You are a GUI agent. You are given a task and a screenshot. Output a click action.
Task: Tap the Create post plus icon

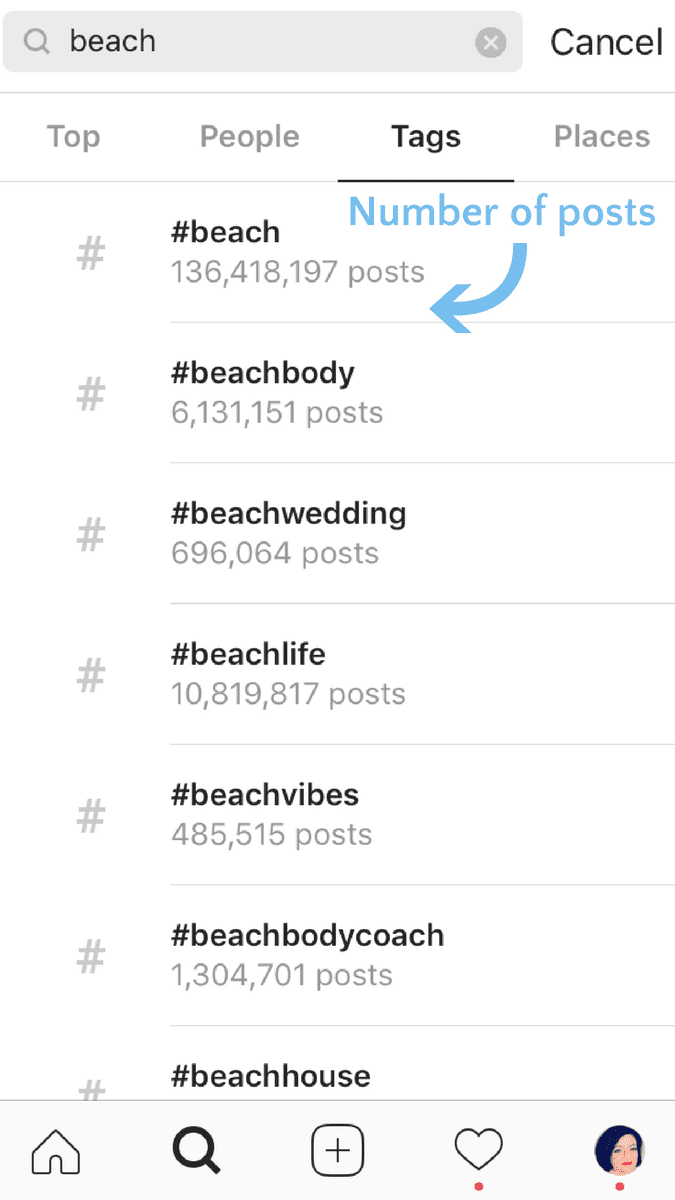click(337, 1150)
